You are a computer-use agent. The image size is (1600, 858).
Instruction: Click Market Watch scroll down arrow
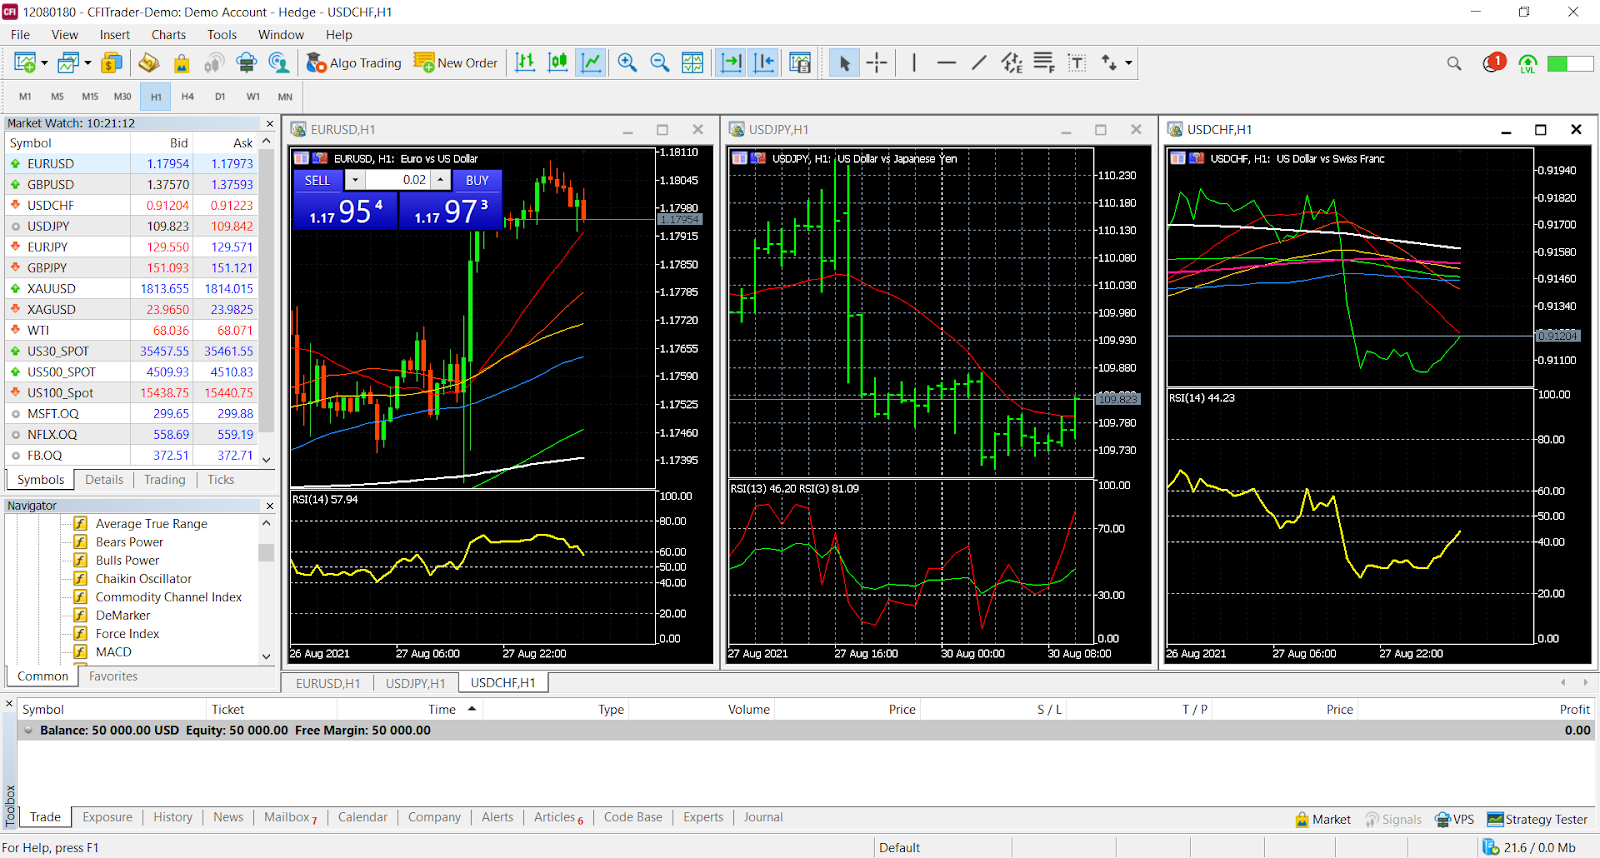click(x=266, y=459)
